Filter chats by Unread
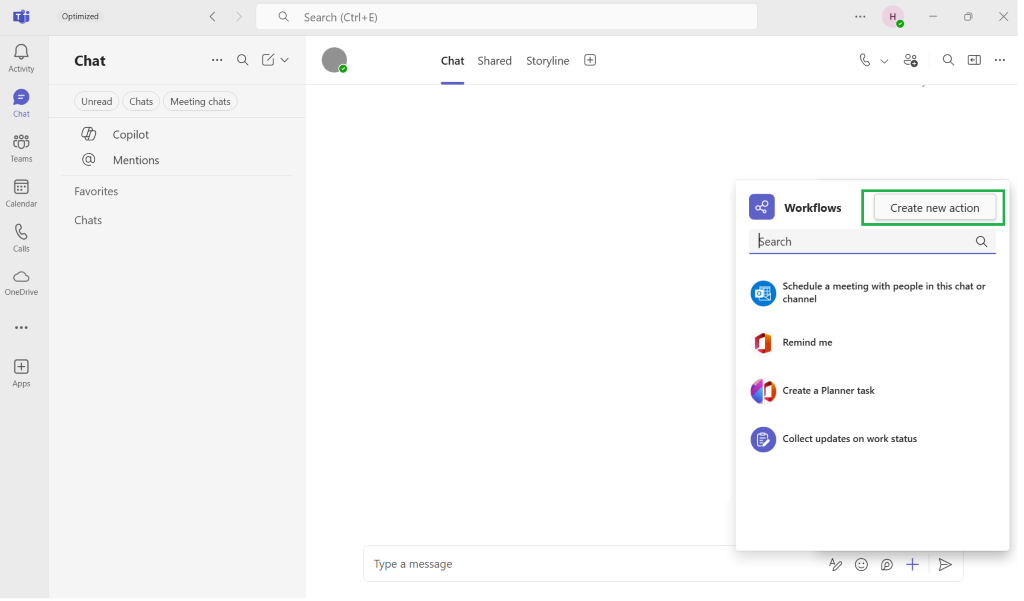The height and width of the screenshot is (601, 1024). [x=97, y=101]
